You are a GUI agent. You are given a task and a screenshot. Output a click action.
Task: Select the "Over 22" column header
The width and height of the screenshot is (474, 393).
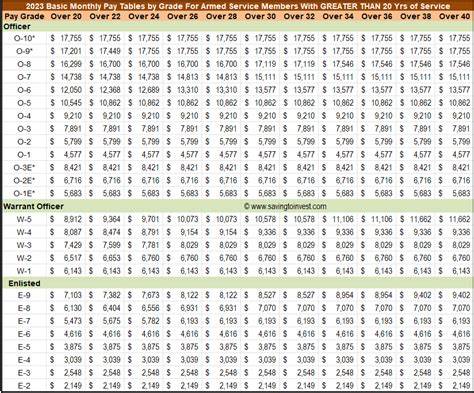(105, 16)
